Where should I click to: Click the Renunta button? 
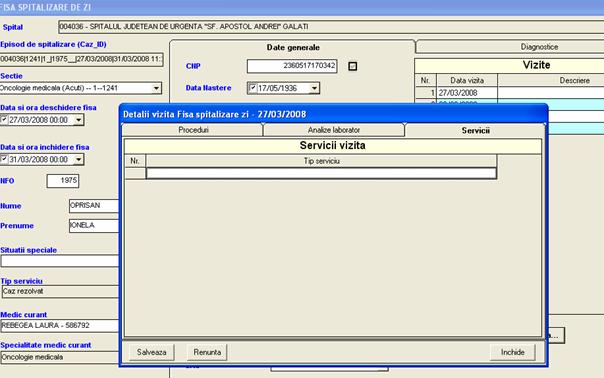pos(207,352)
